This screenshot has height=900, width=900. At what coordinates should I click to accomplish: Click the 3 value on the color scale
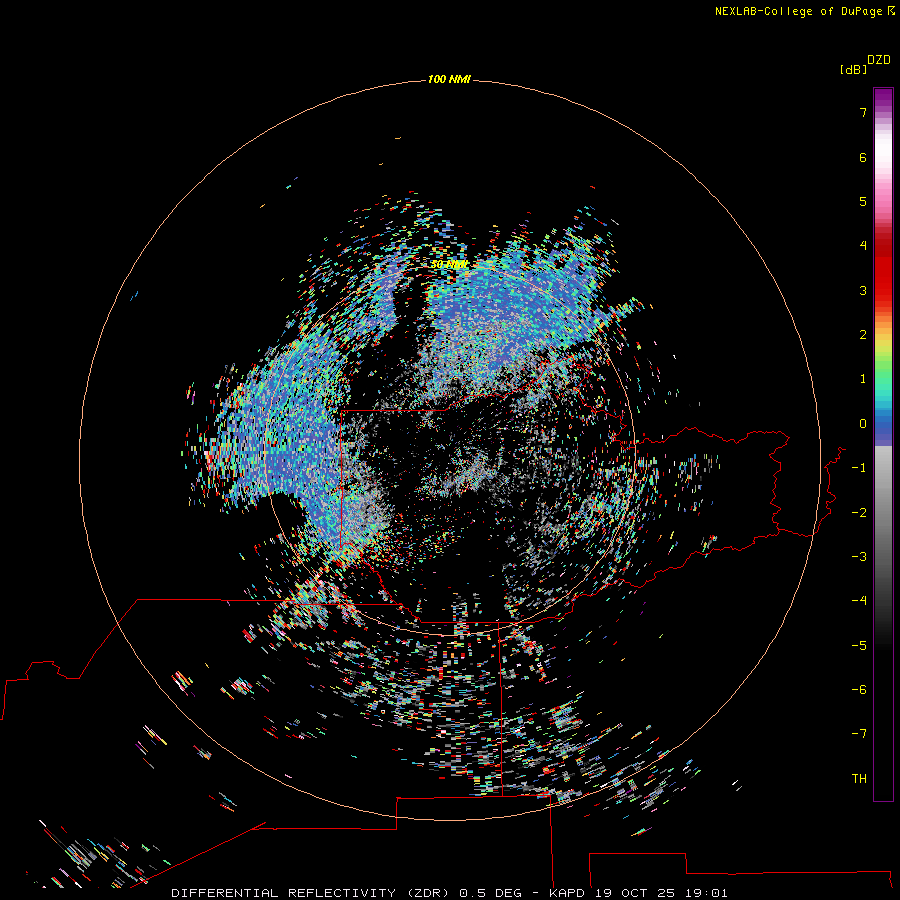tap(863, 290)
